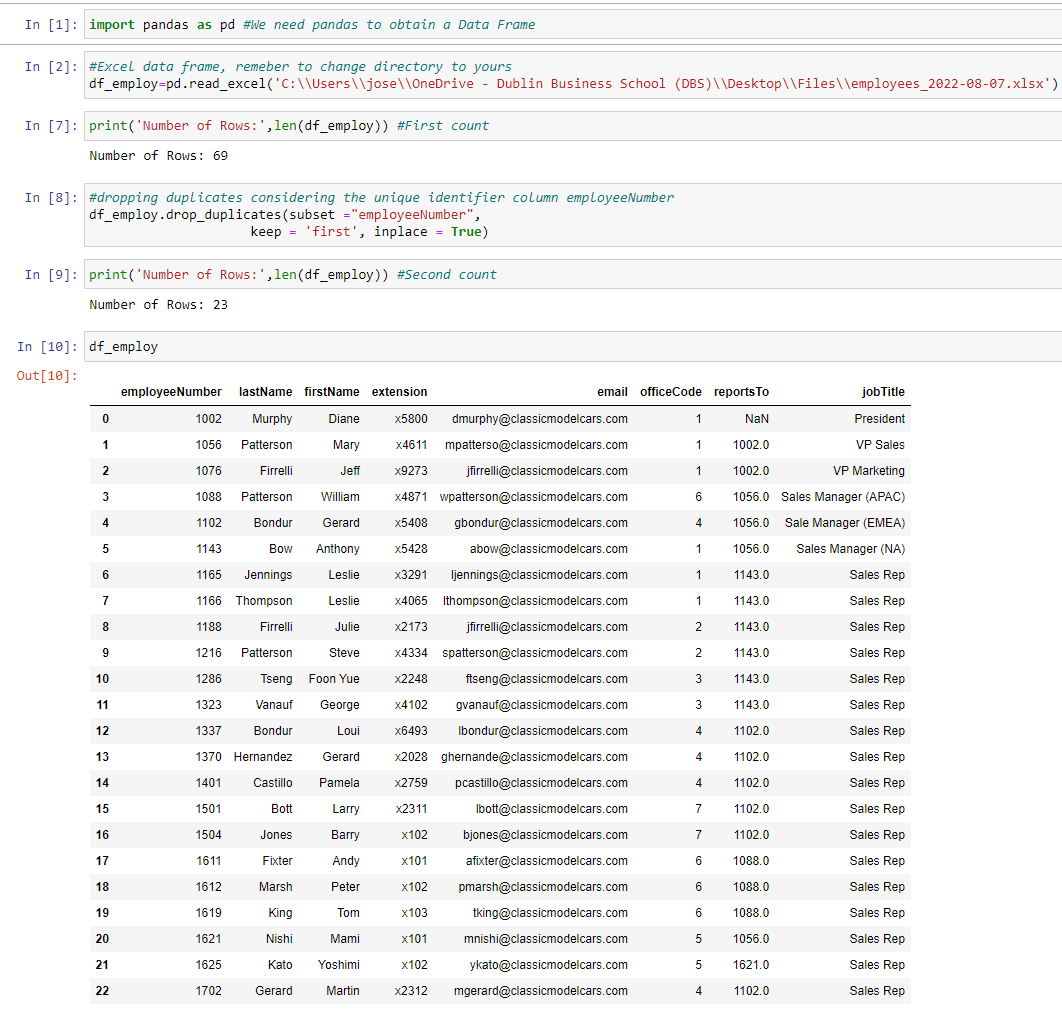Click email lbott@classicmodelcars.com
Screen dimensions: 1062x1017
tap(551, 809)
